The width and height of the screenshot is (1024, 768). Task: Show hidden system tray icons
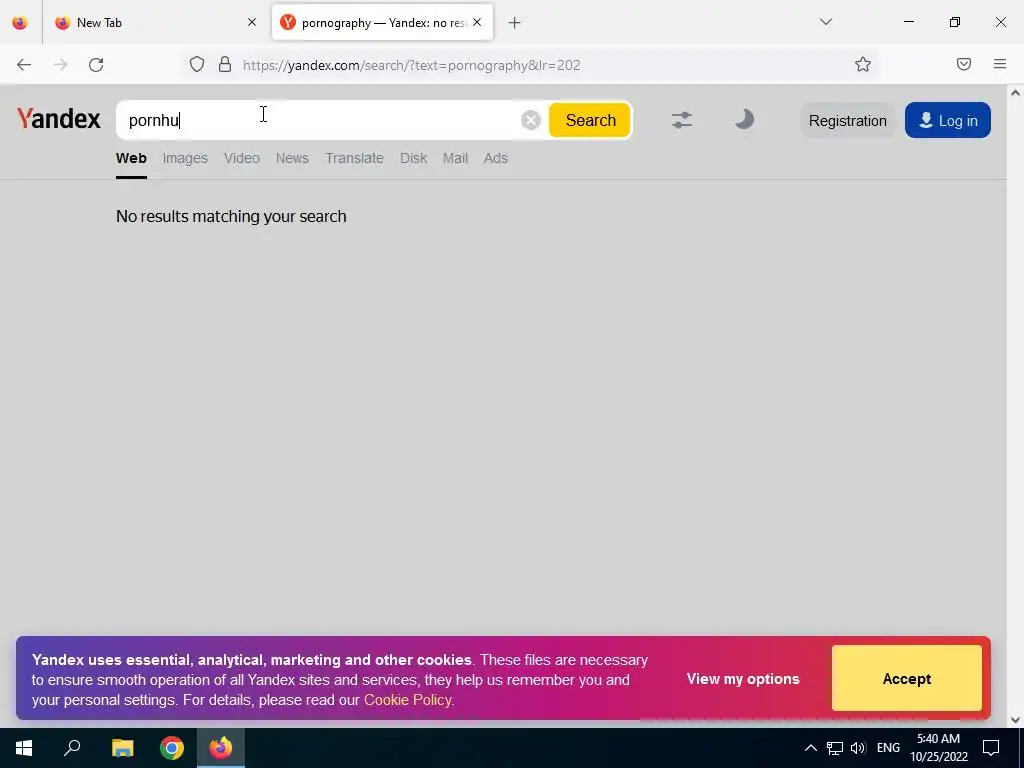point(810,748)
